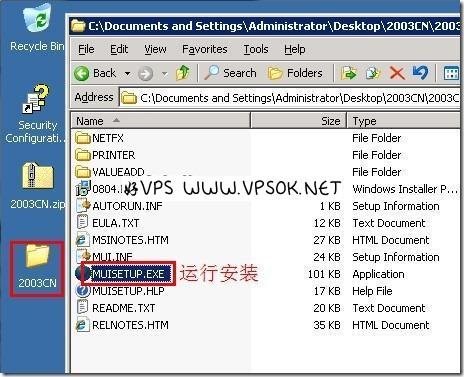Click the EULA.TXT file name
The image size is (464, 377).
click(116, 223)
